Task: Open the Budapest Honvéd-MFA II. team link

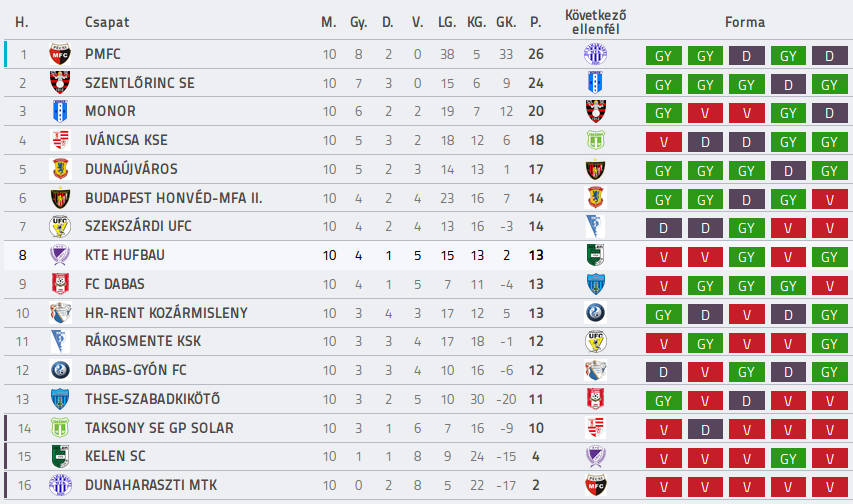Action: [x=174, y=198]
